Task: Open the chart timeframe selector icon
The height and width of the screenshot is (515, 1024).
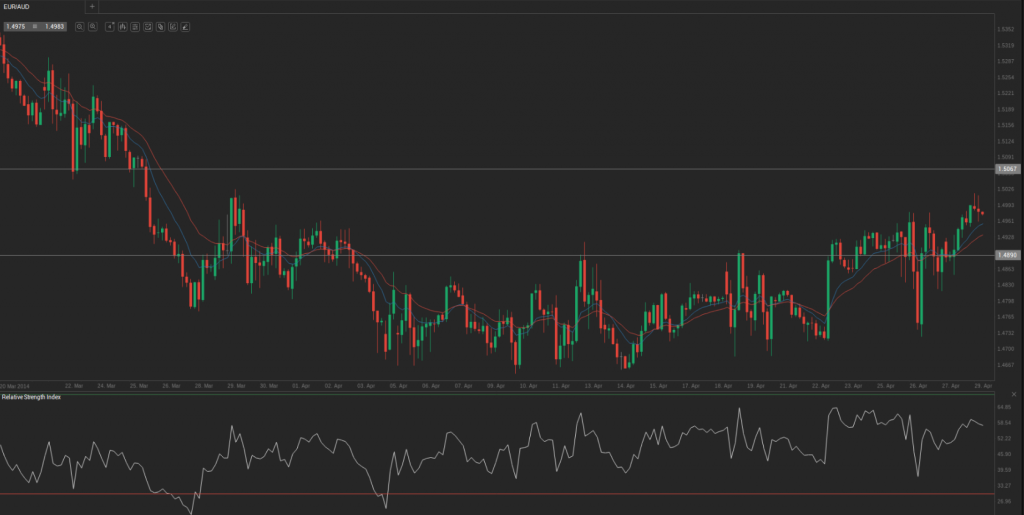Action: pyautogui.click(x=110, y=26)
